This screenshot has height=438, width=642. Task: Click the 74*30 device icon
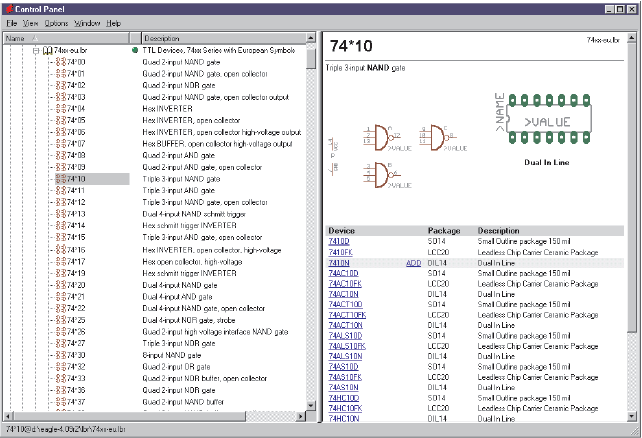click(x=61, y=355)
